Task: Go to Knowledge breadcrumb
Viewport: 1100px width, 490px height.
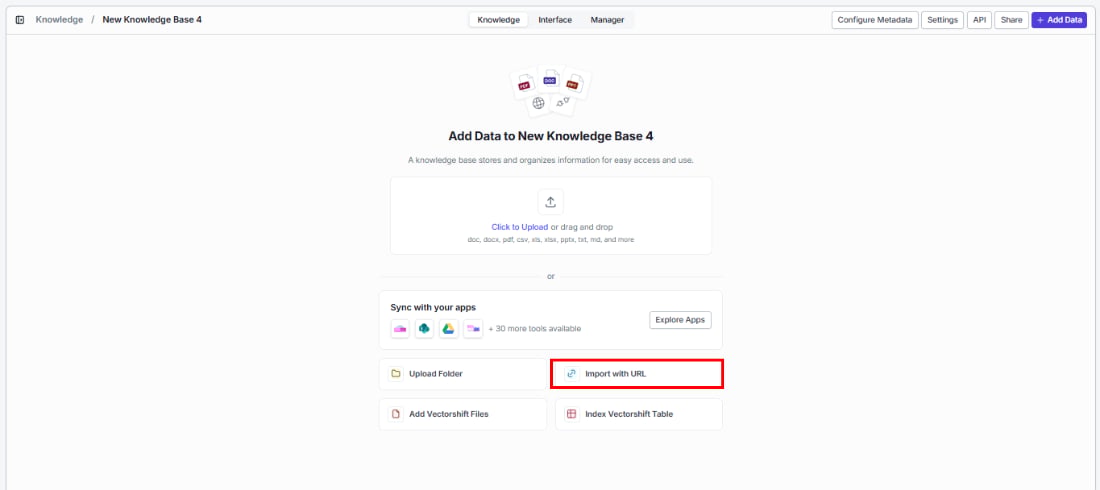Action: point(59,20)
